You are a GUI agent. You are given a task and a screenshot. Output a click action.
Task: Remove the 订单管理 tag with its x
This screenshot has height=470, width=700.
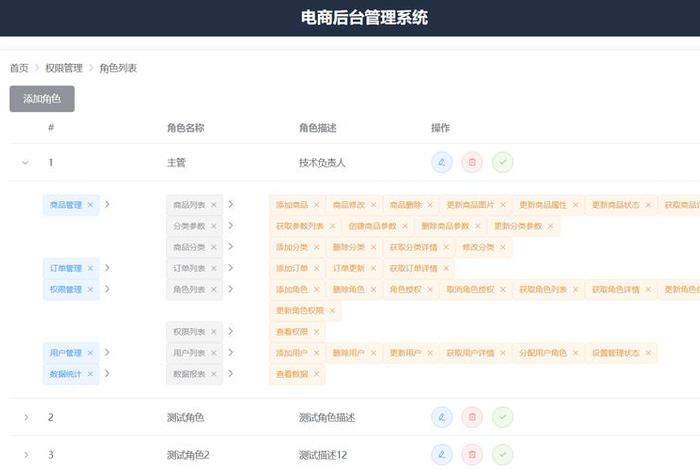point(90,268)
